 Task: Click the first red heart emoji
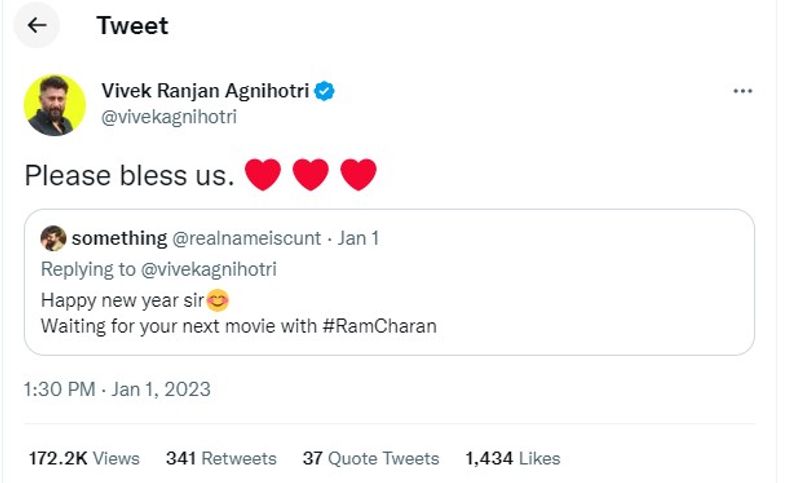(263, 175)
